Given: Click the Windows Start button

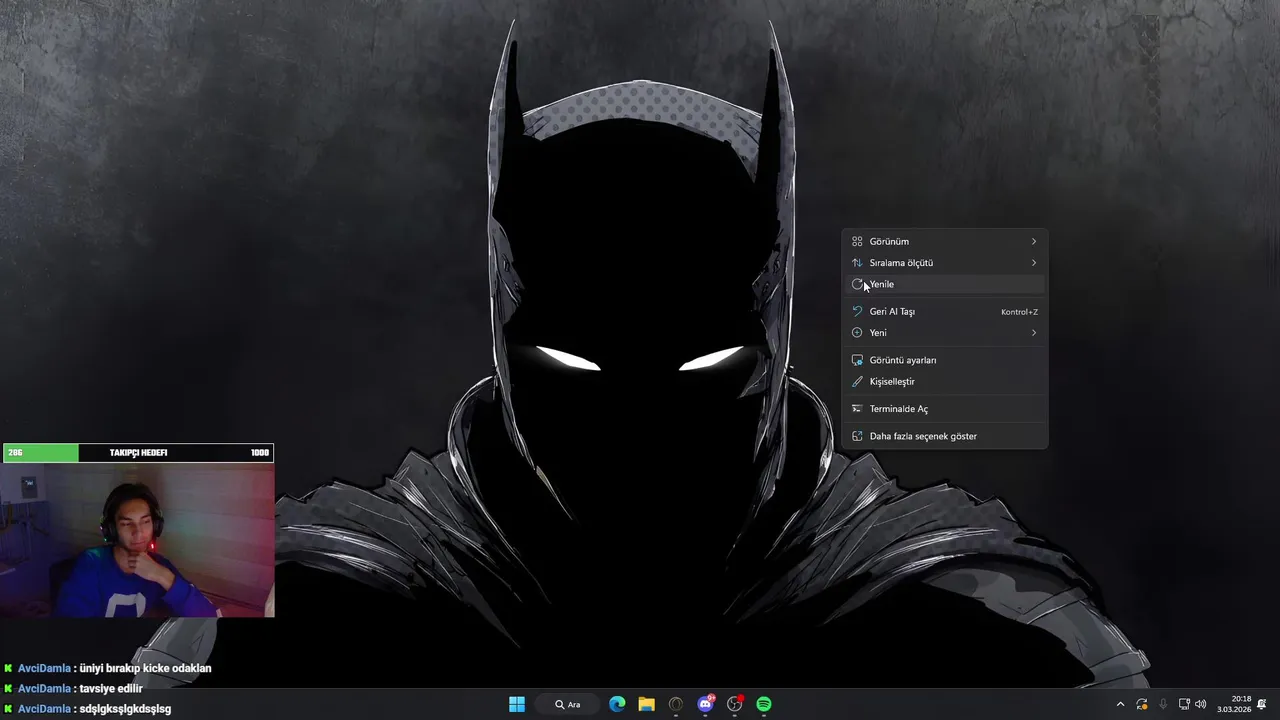Looking at the screenshot, I should (x=517, y=704).
